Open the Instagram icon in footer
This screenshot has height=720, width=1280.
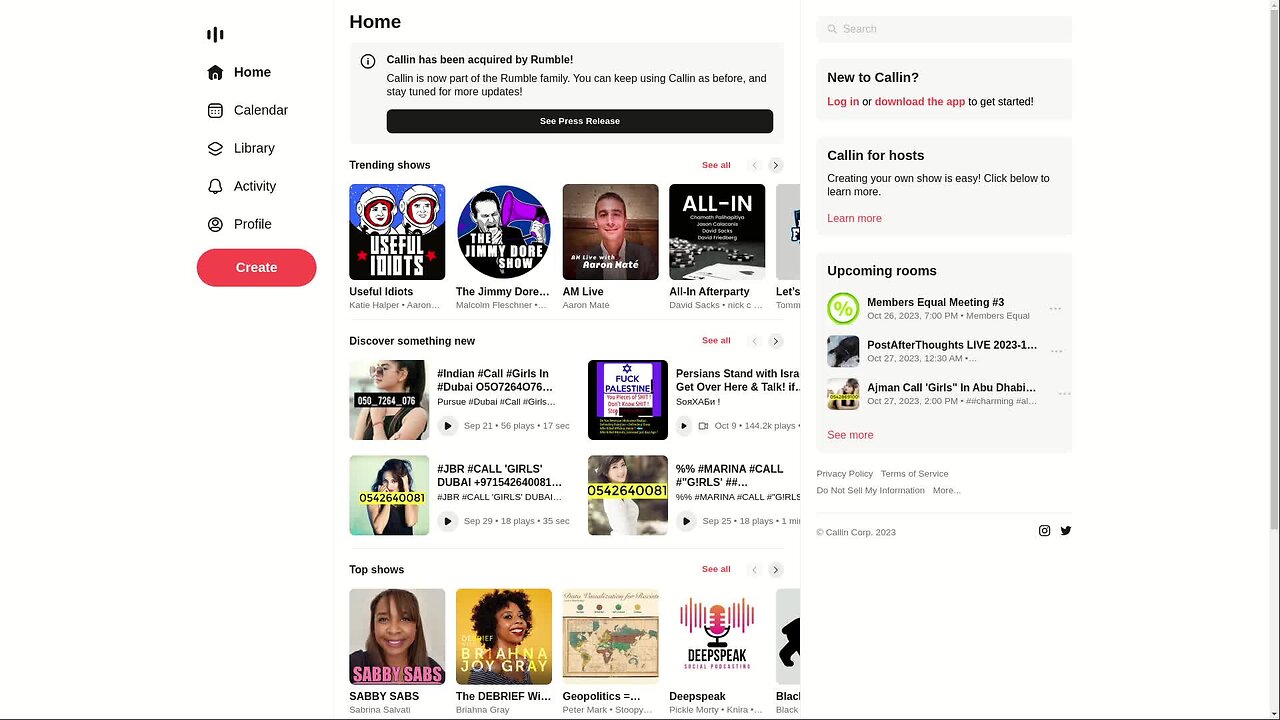(x=1044, y=531)
